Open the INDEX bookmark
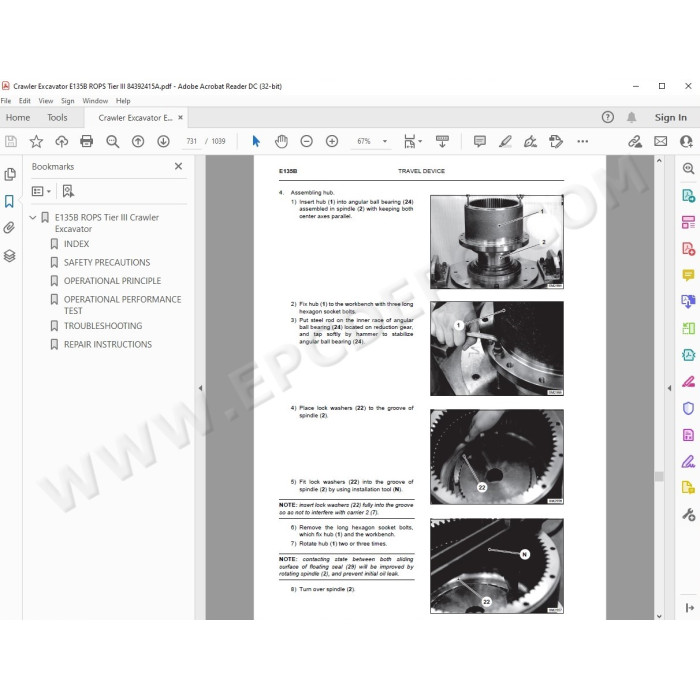Screen dimensions: 700x700 [76, 244]
